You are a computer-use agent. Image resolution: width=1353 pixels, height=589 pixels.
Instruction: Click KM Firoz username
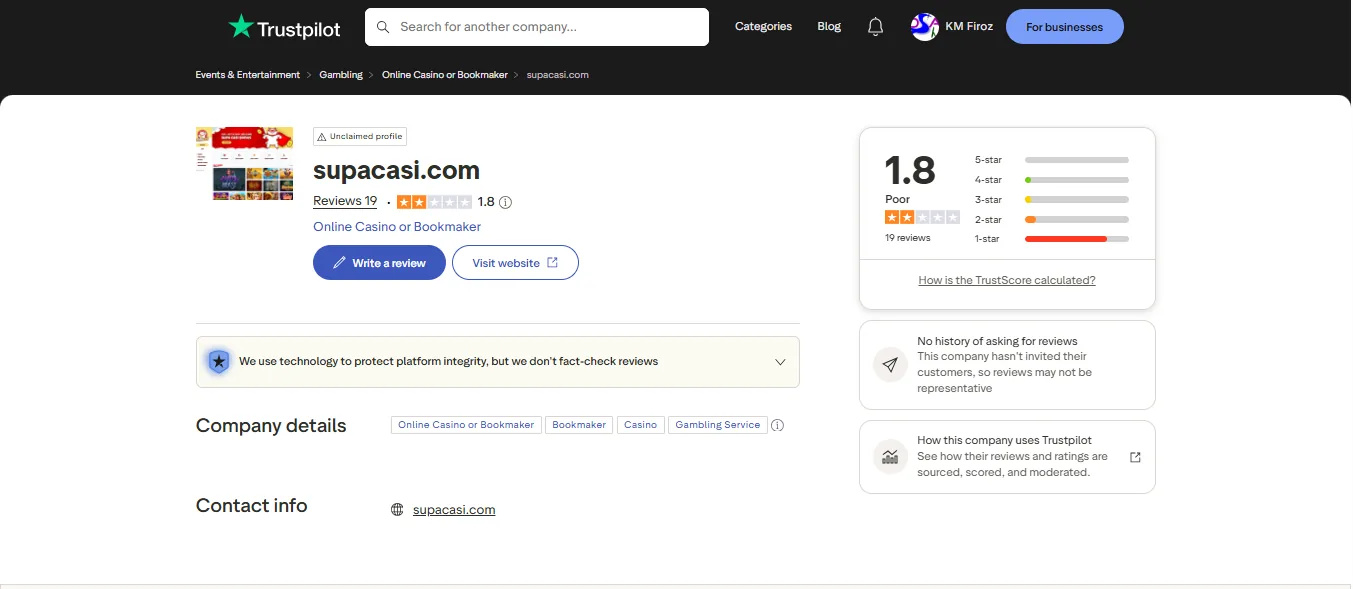(x=970, y=27)
